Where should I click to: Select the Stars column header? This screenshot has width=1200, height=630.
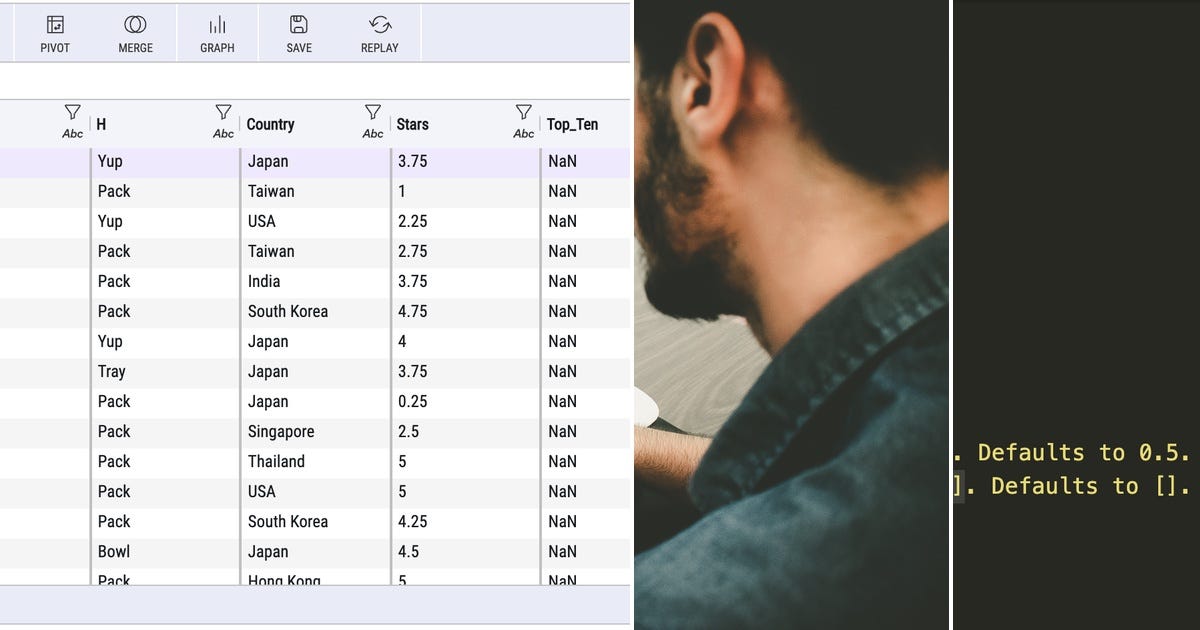point(412,125)
